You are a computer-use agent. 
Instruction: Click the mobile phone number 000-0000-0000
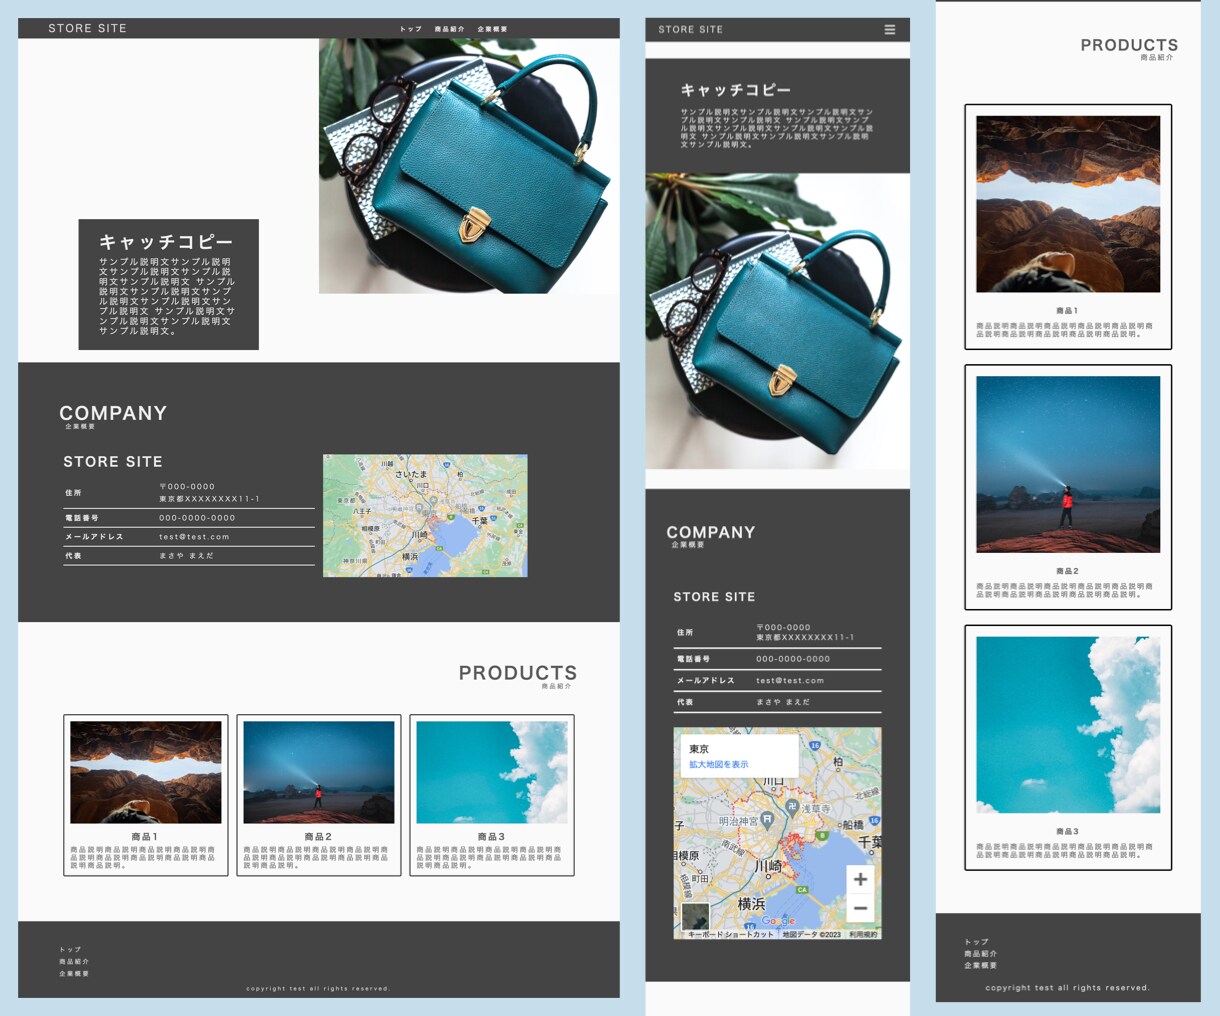pyautogui.click(x=793, y=659)
